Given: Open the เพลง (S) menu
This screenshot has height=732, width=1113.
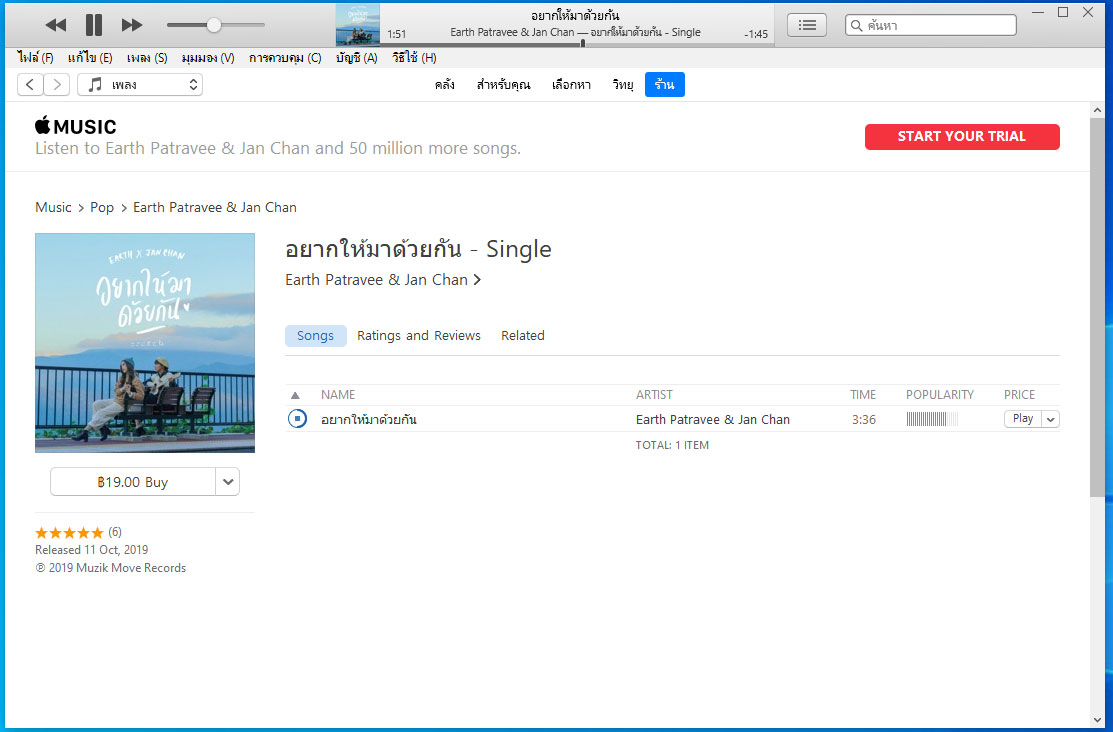Looking at the screenshot, I should pyautogui.click(x=147, y=58).
